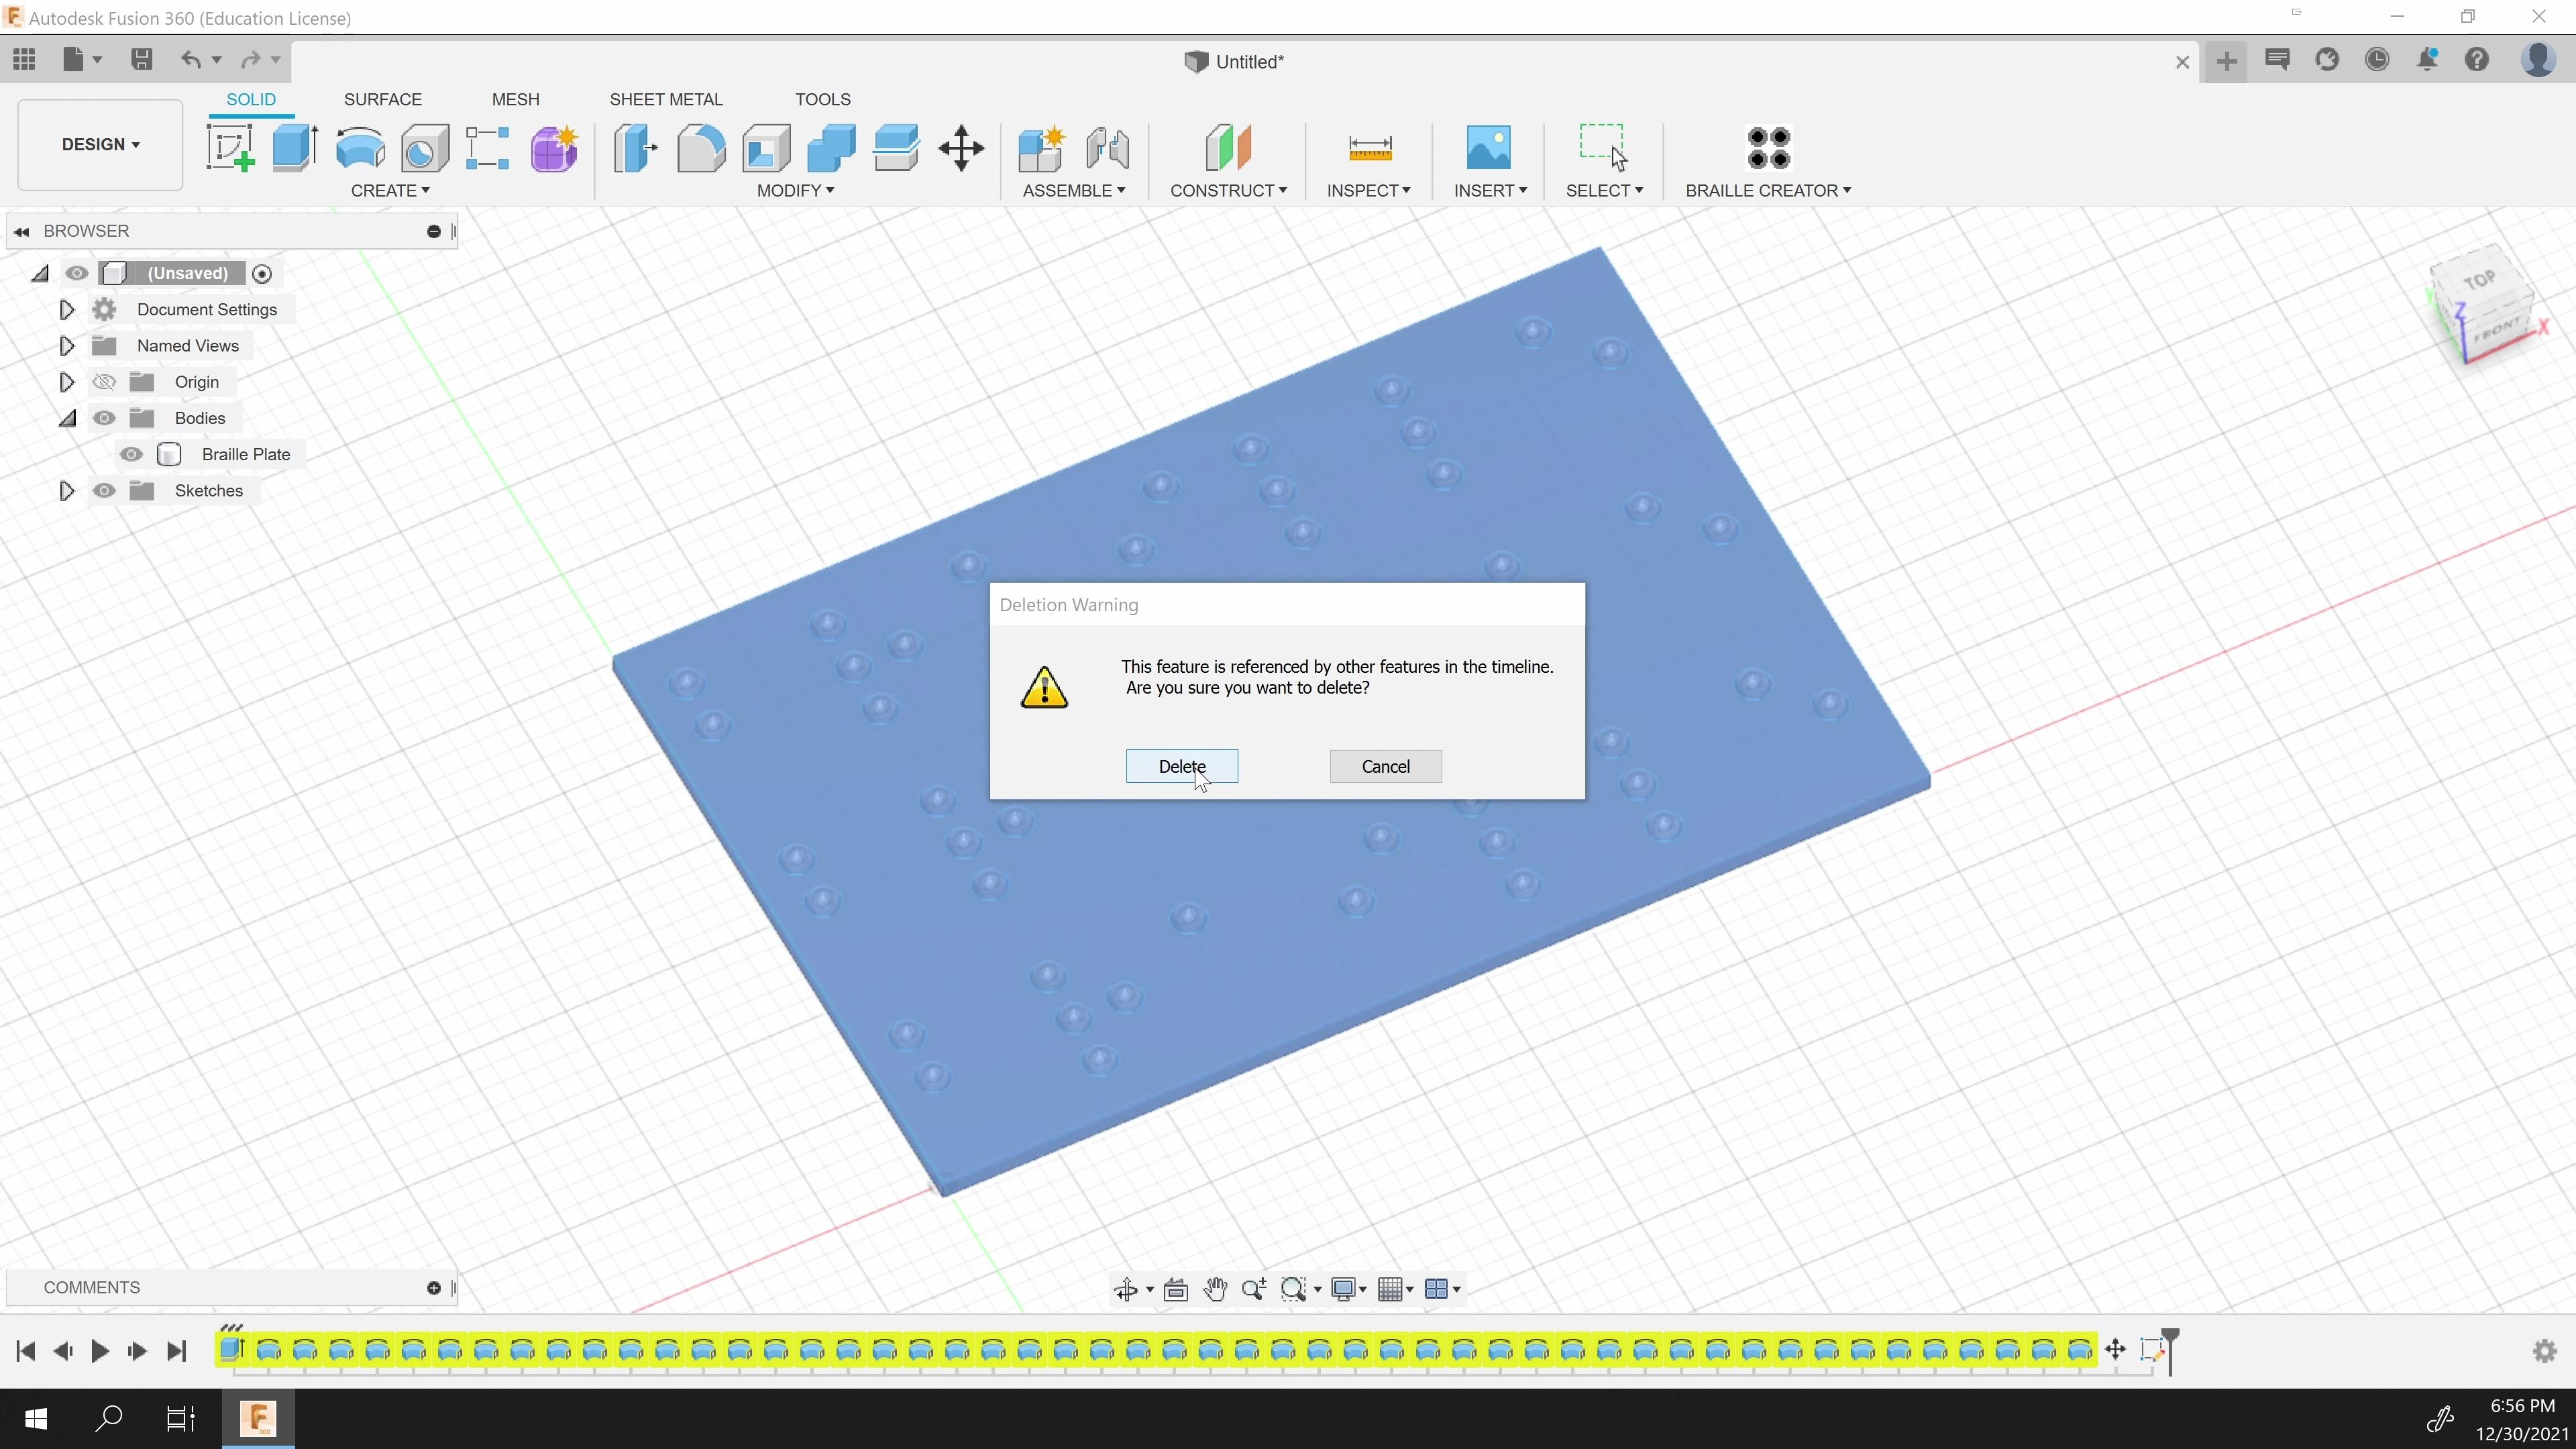Open the SHEET METAL tab
2576x1449 pixels.
point(665,99)
